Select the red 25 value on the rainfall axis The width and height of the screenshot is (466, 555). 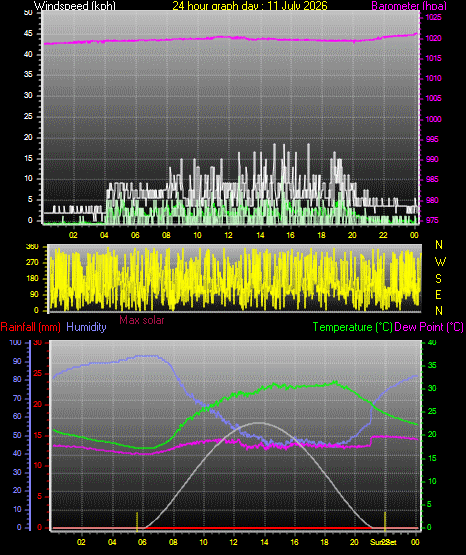pyautogui.click(x=38, y=374)
